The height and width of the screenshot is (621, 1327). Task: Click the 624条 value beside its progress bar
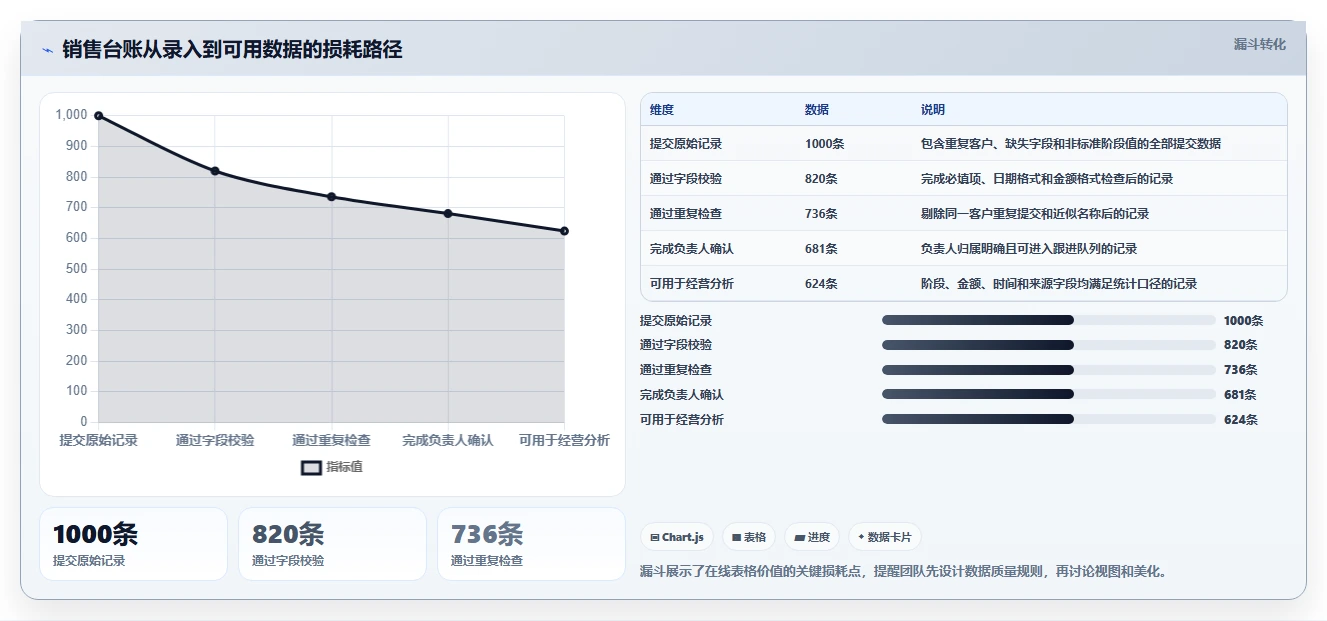click(1240, 420)
